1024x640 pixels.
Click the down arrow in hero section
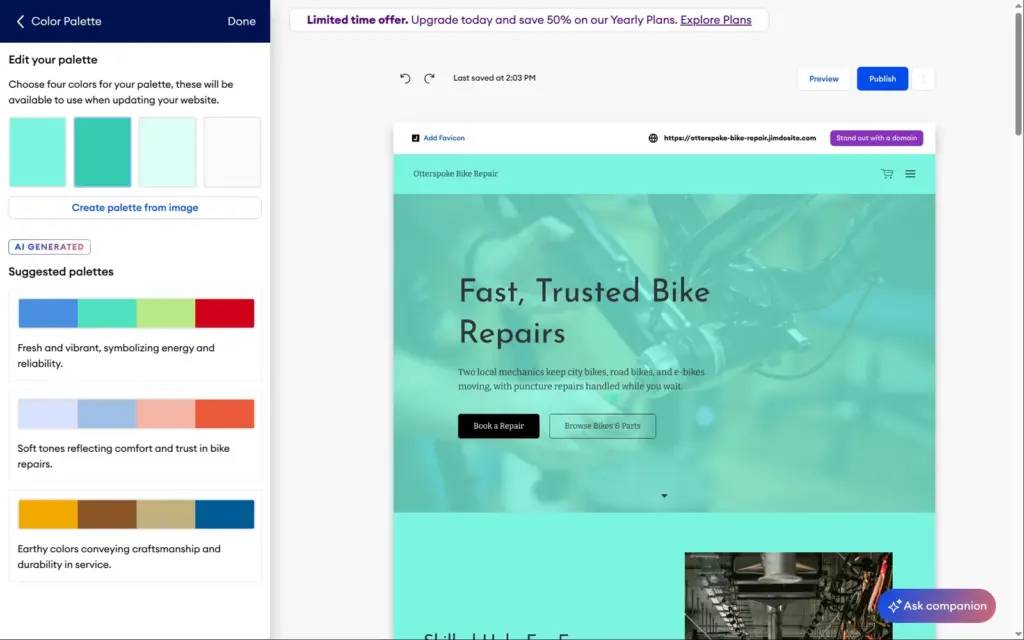[664, 496]
